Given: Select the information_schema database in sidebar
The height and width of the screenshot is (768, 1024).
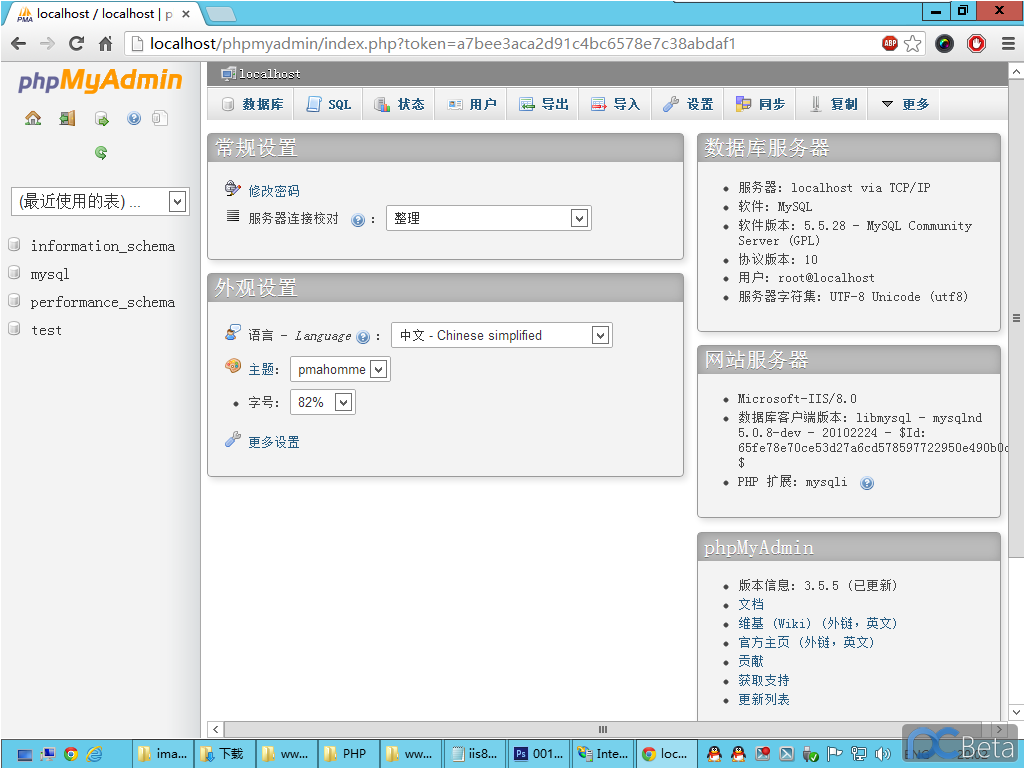Looking at the screenshot, I should point(102,246).
